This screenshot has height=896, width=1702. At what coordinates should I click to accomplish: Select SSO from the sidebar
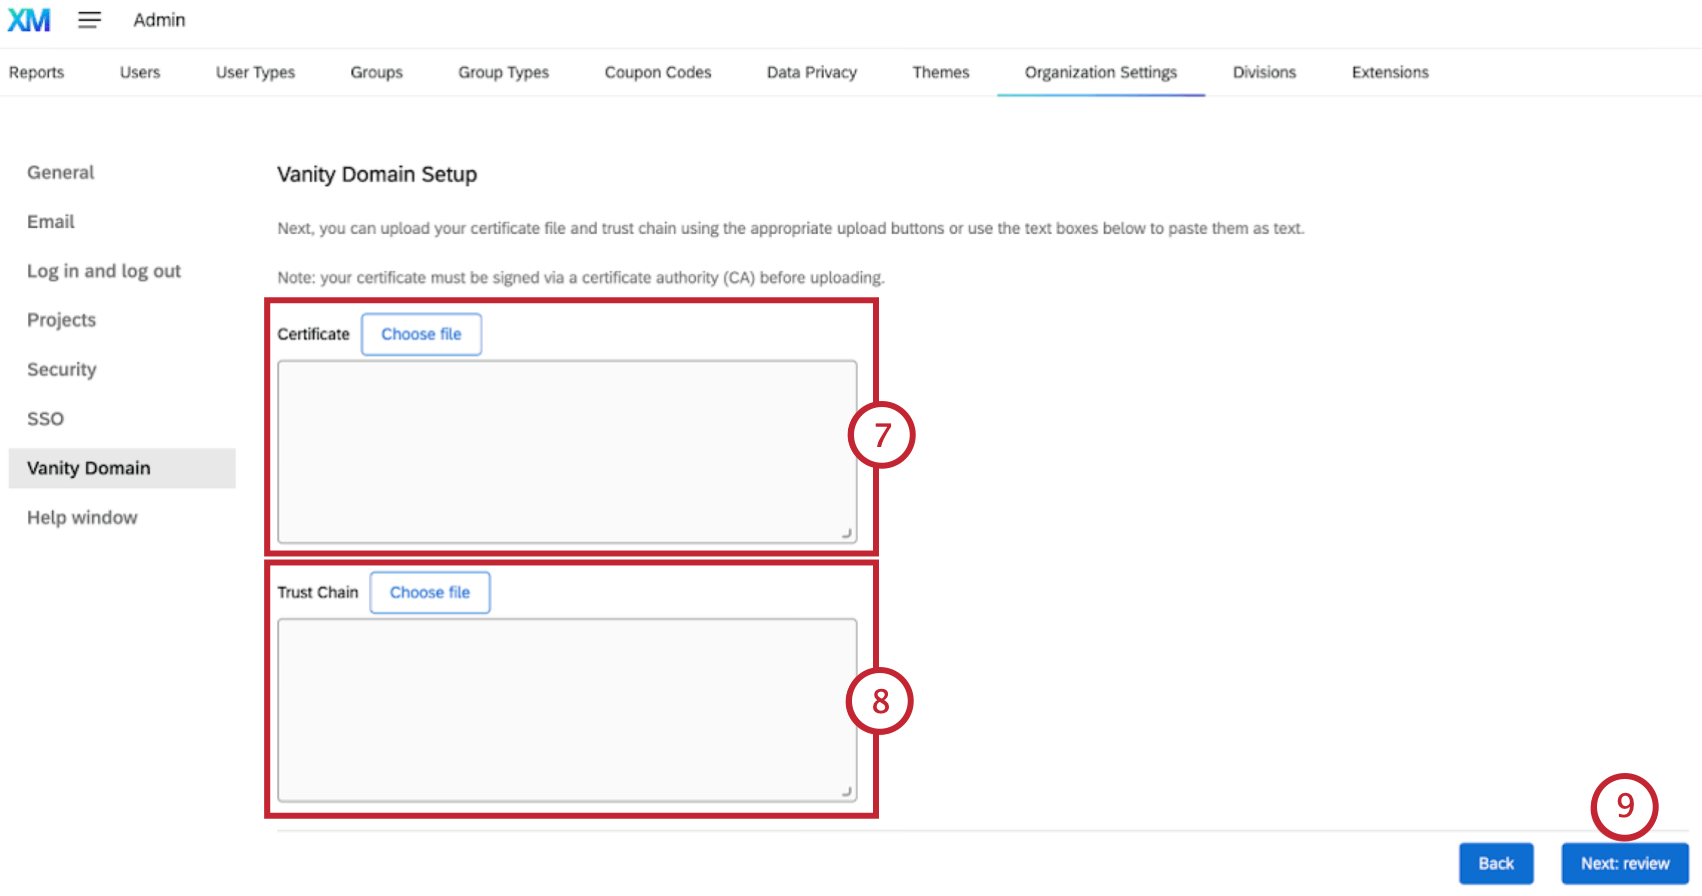[x=46, y=419]
